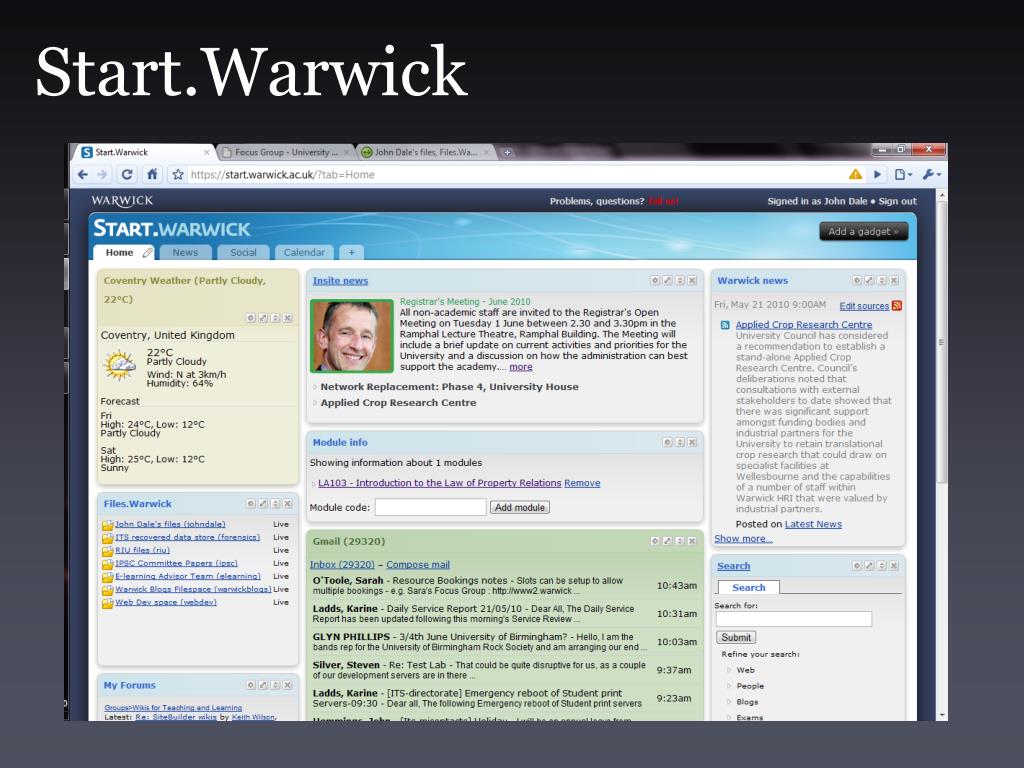Viewport: 1024px width, 768px height.
Task: Open settings gear on Insite news gadget
Action: (x=655, y=280)
